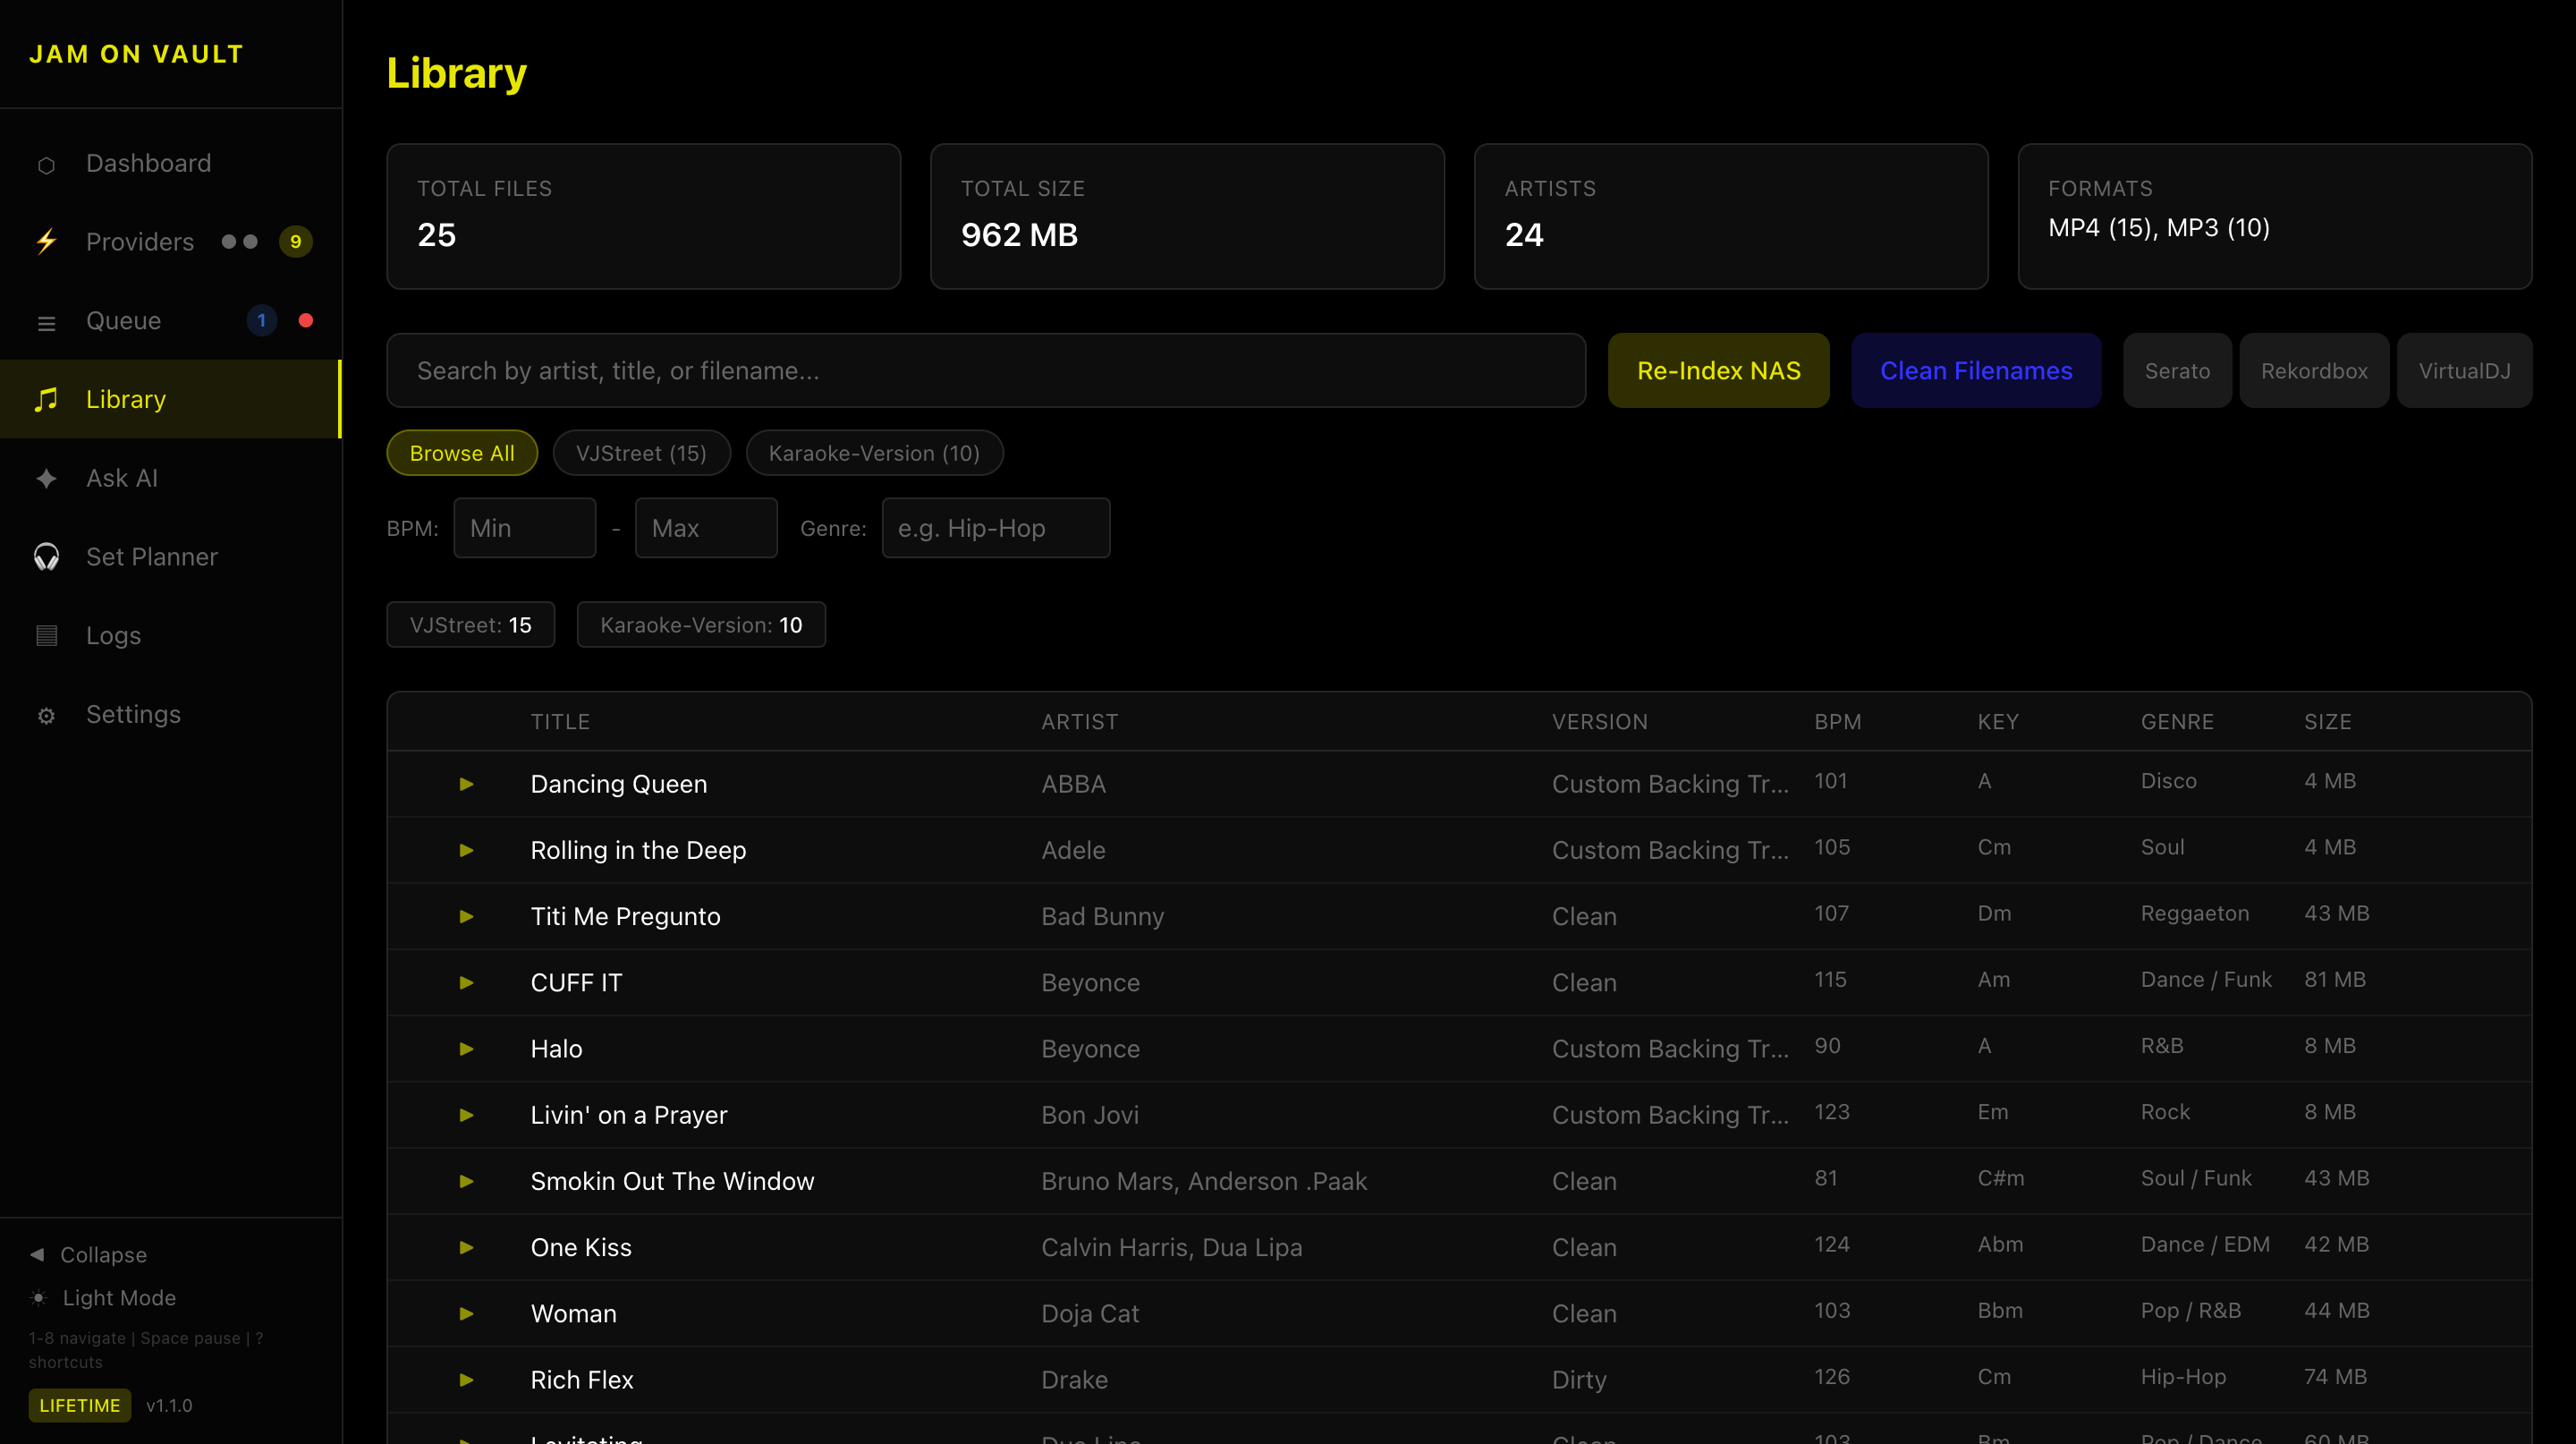Click the SIZE column header
Image resolution: width=2576 pixels, height=1444 pixels.
point(2327,722)
